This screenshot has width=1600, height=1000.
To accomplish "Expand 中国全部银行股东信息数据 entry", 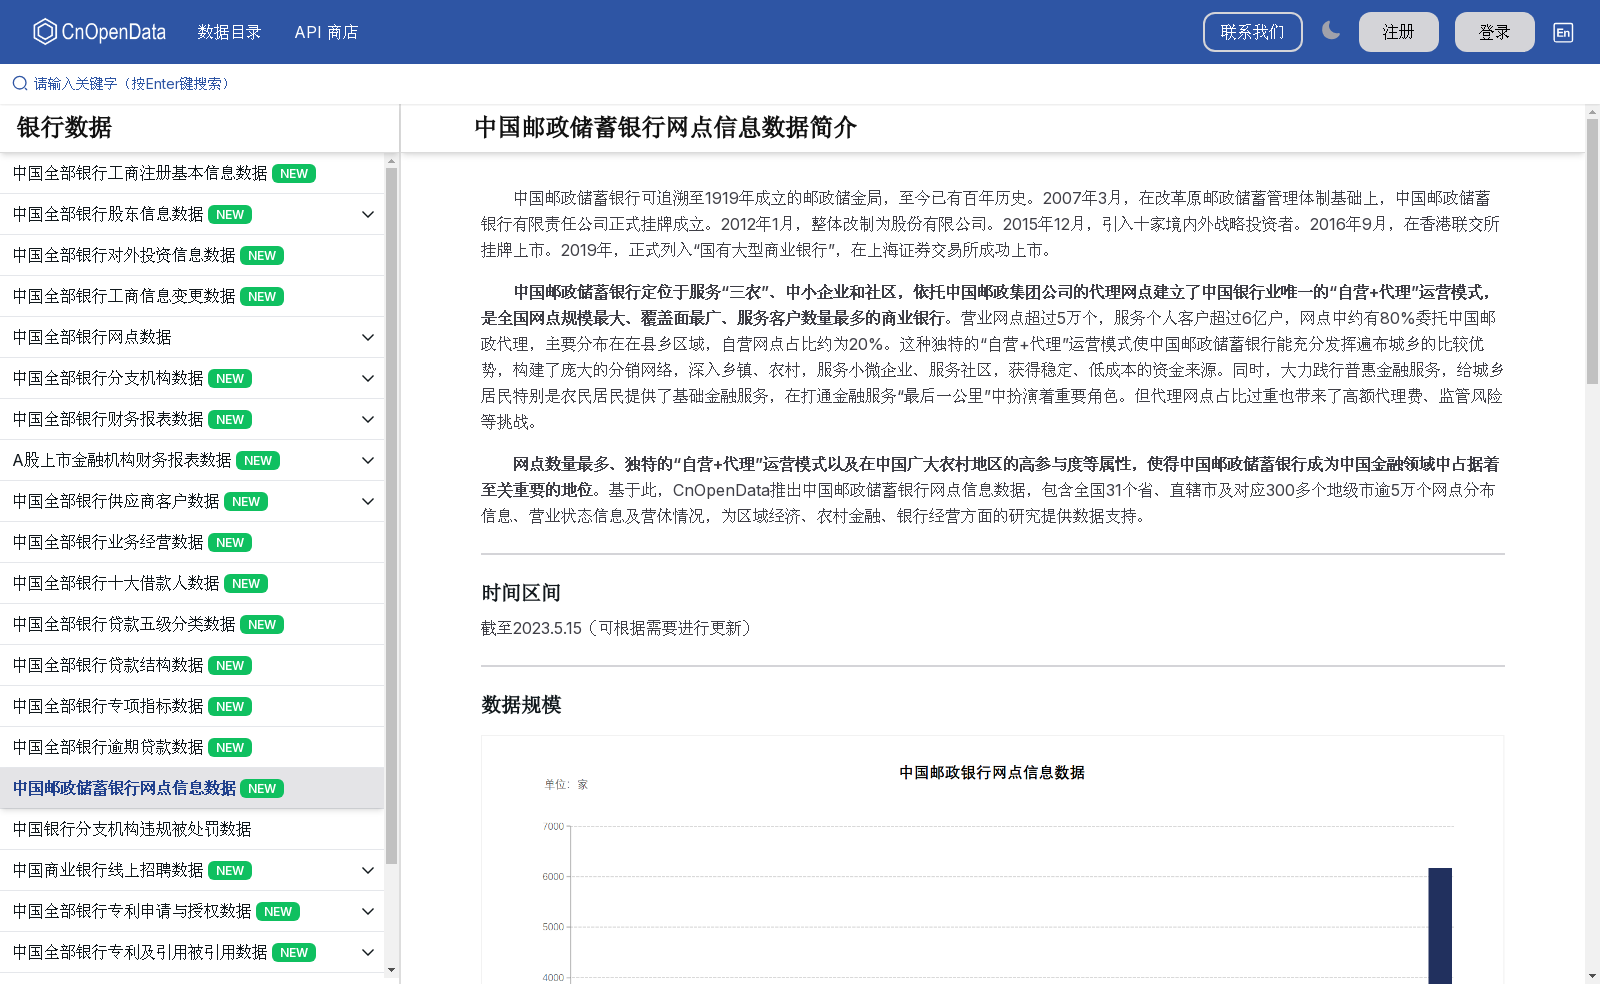I will coord(367,214).
